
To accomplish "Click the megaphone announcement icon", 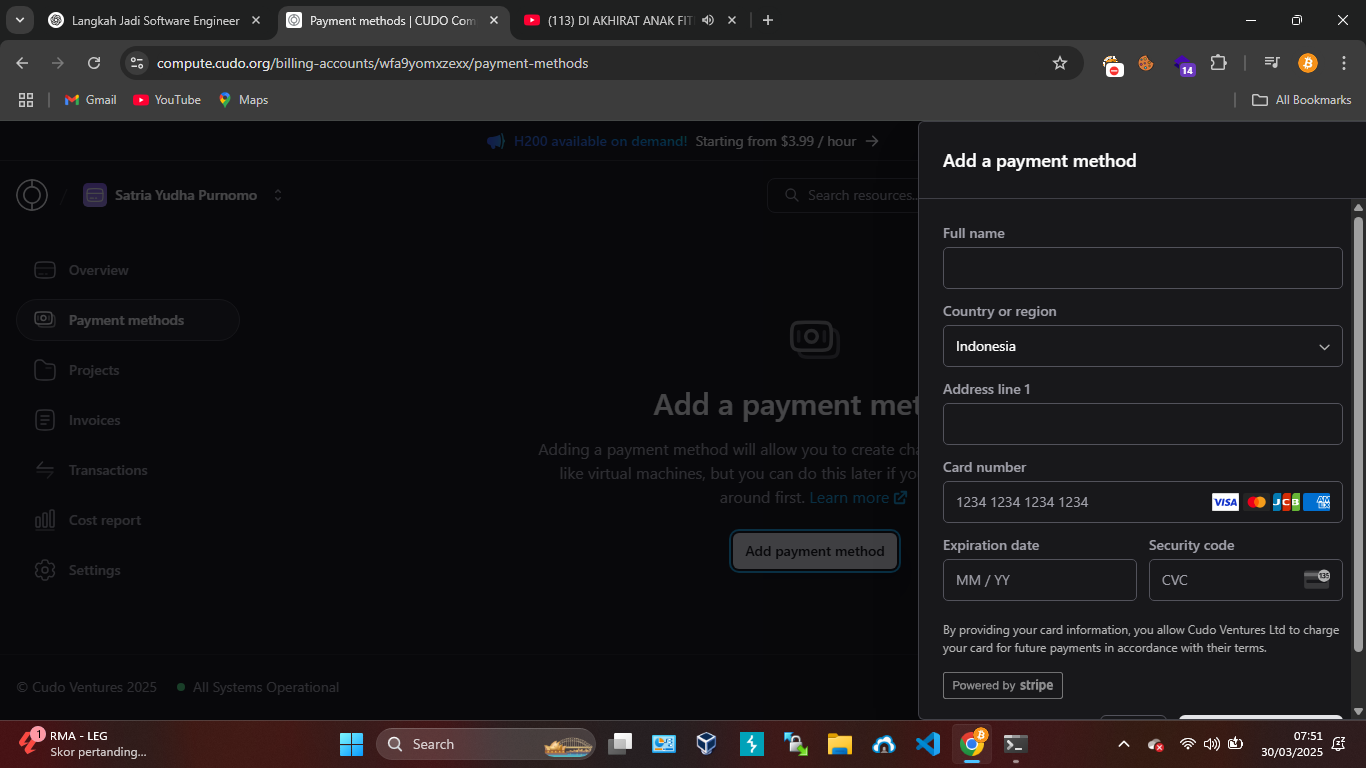I will pyautogui.click(x=496, y=141).
